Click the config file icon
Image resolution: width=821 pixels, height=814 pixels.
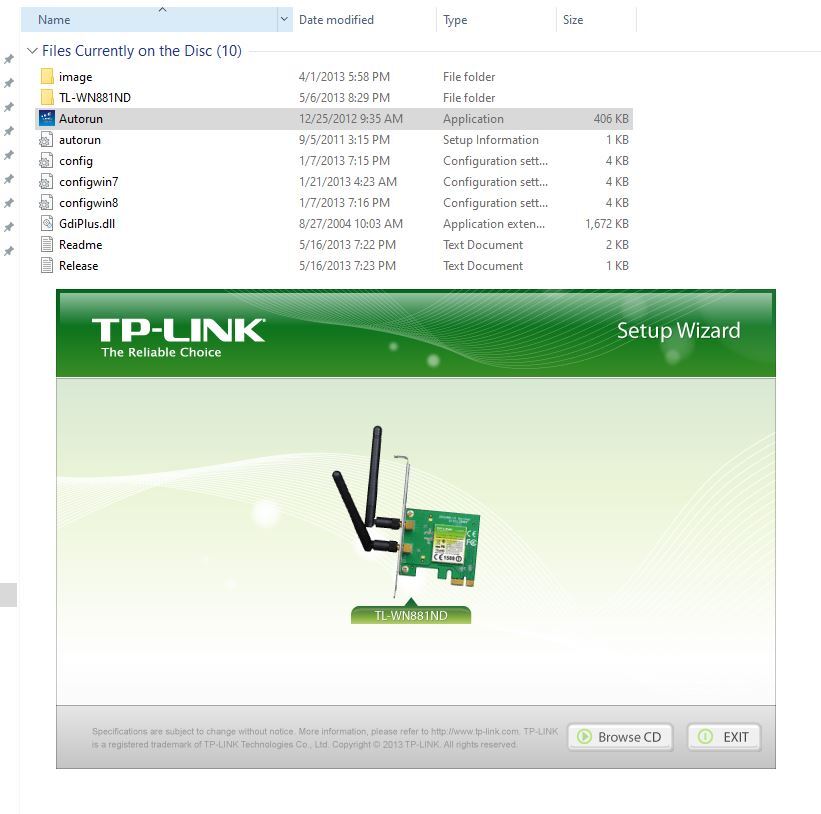pos(46,161)
